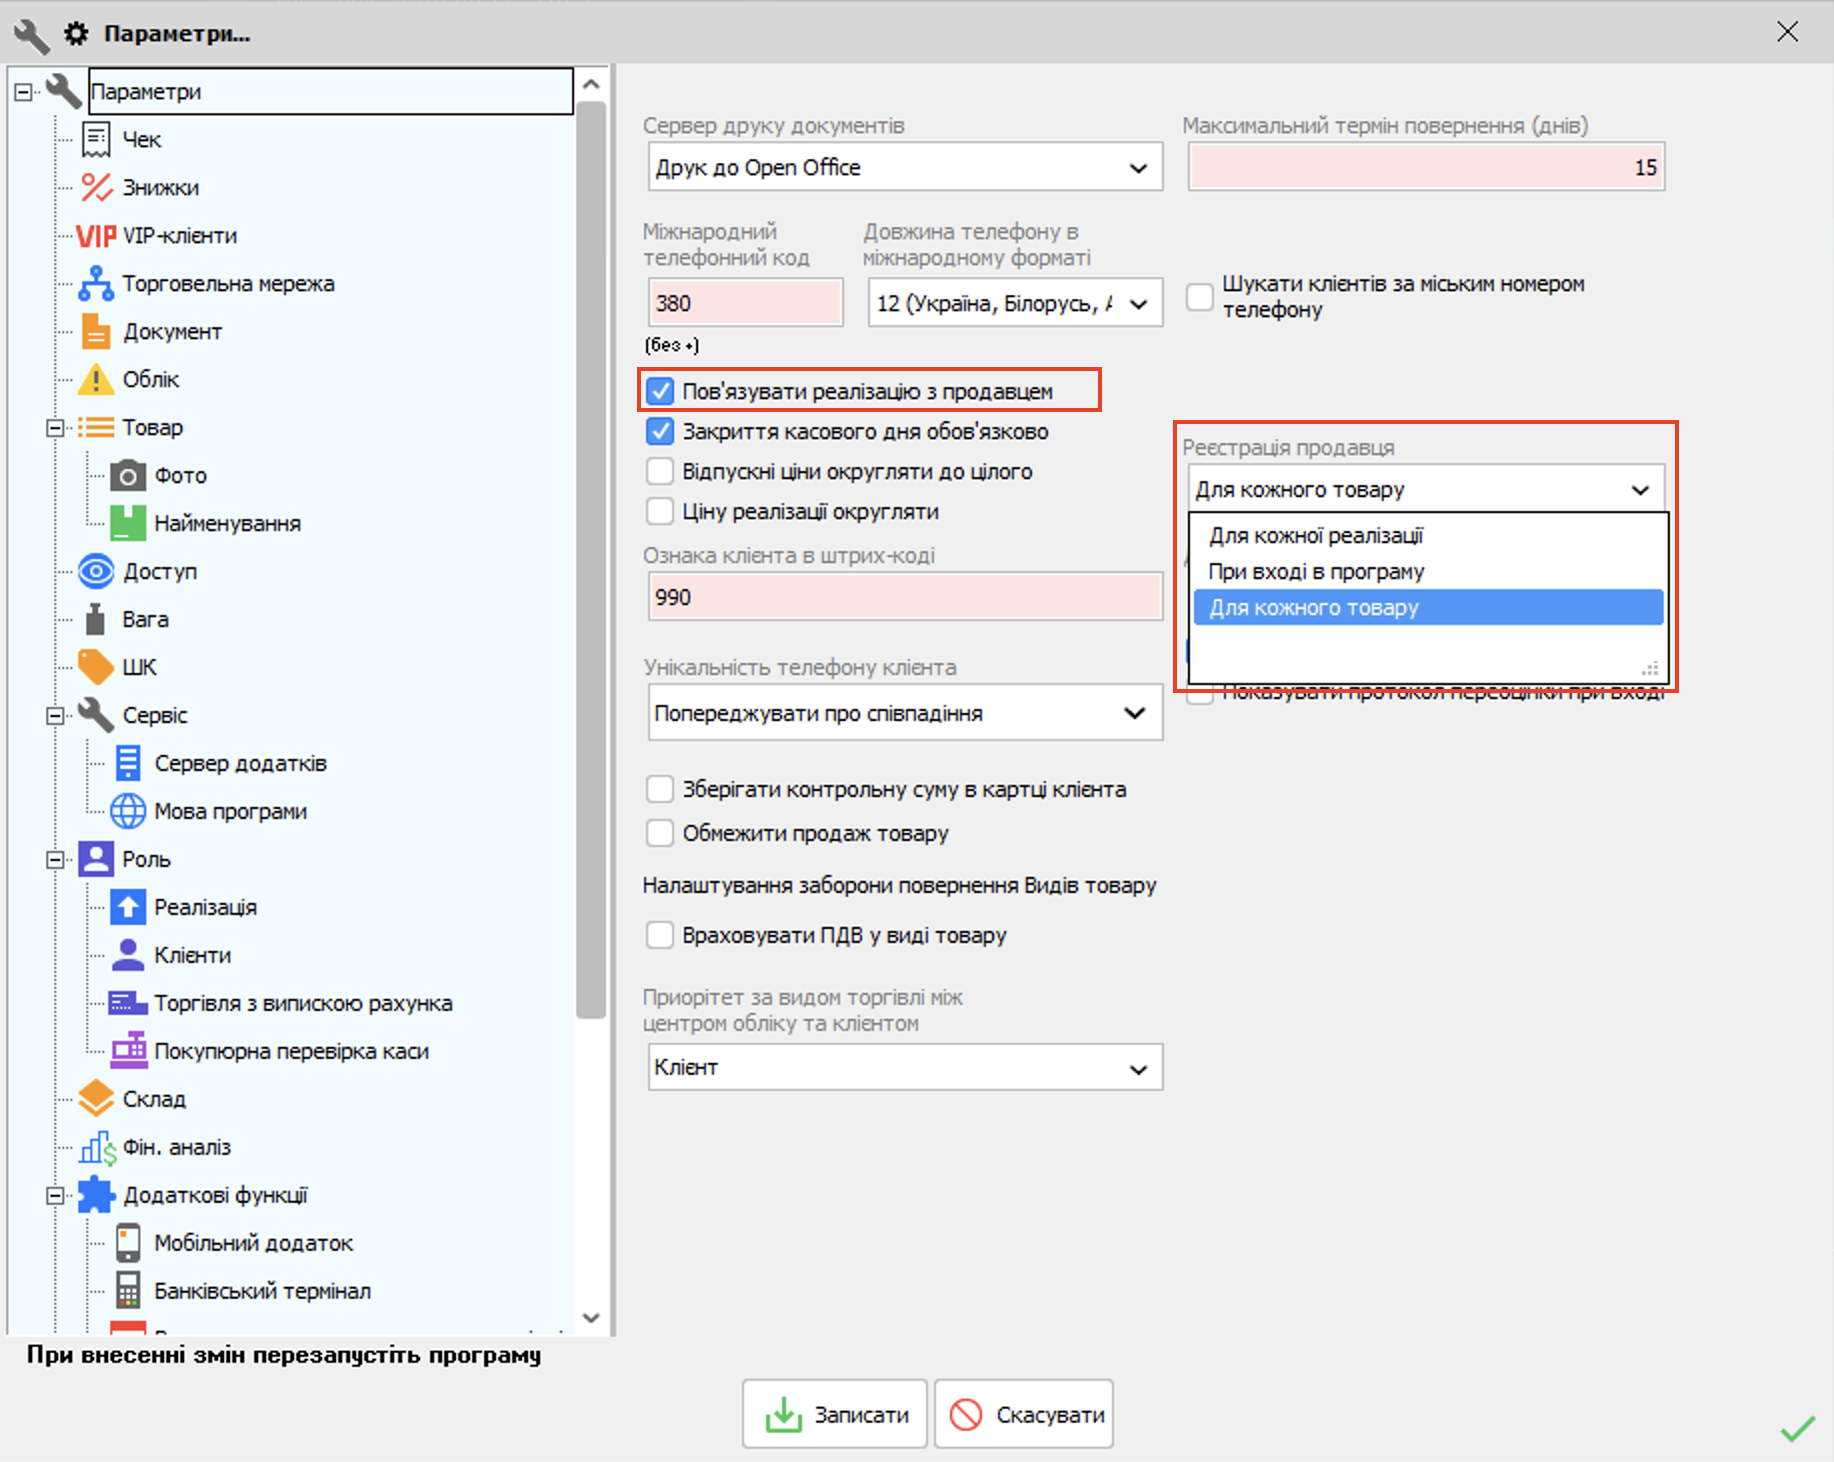Open the Сервер друку документів dropdown

[x=904, y=167]
